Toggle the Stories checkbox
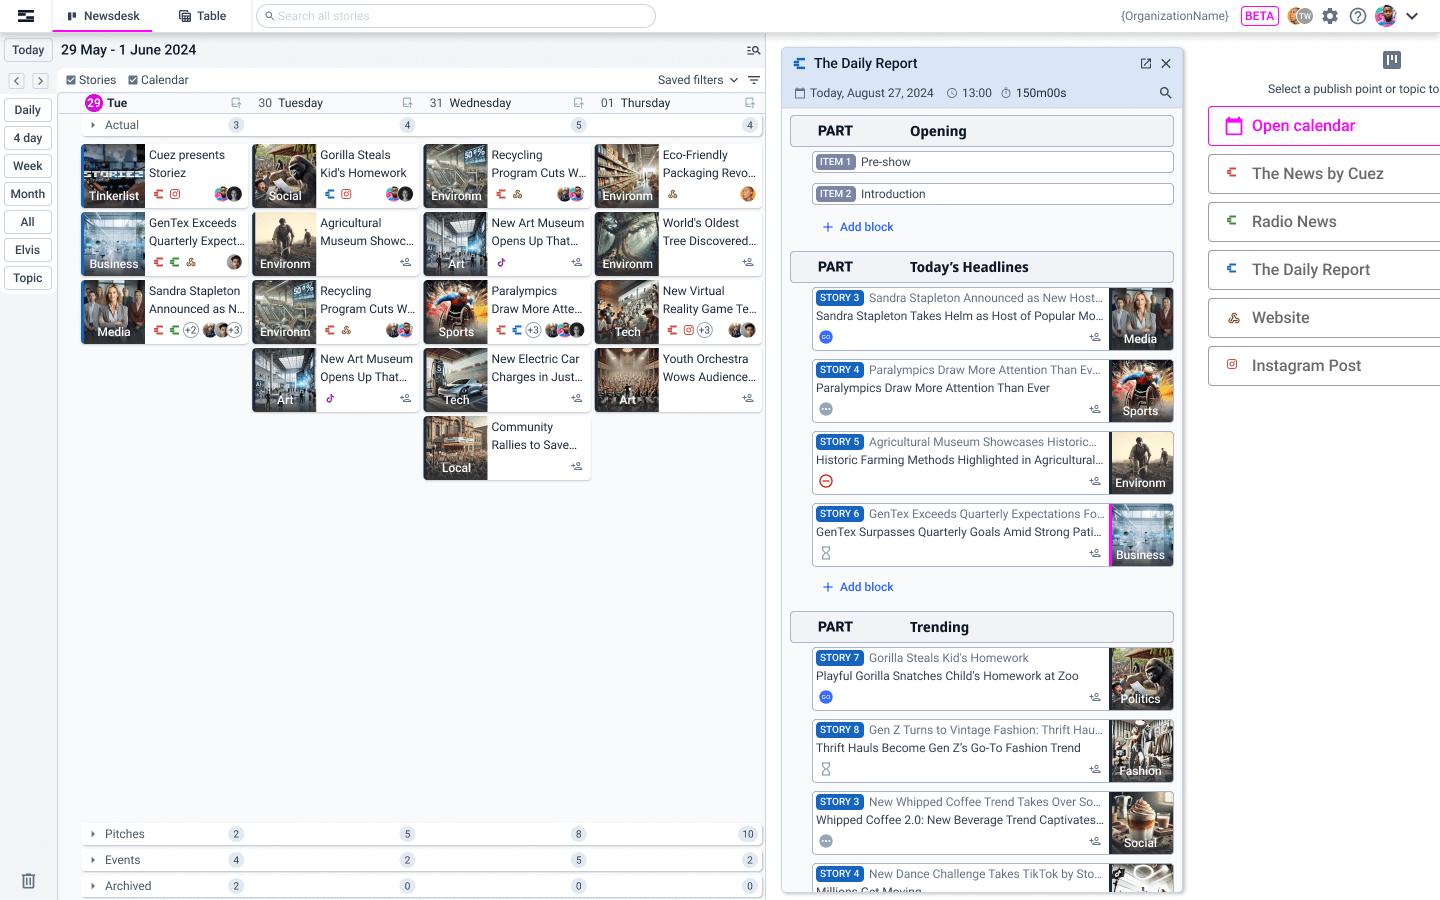This screenshot has width=1440, height=900. click(71, 80)
